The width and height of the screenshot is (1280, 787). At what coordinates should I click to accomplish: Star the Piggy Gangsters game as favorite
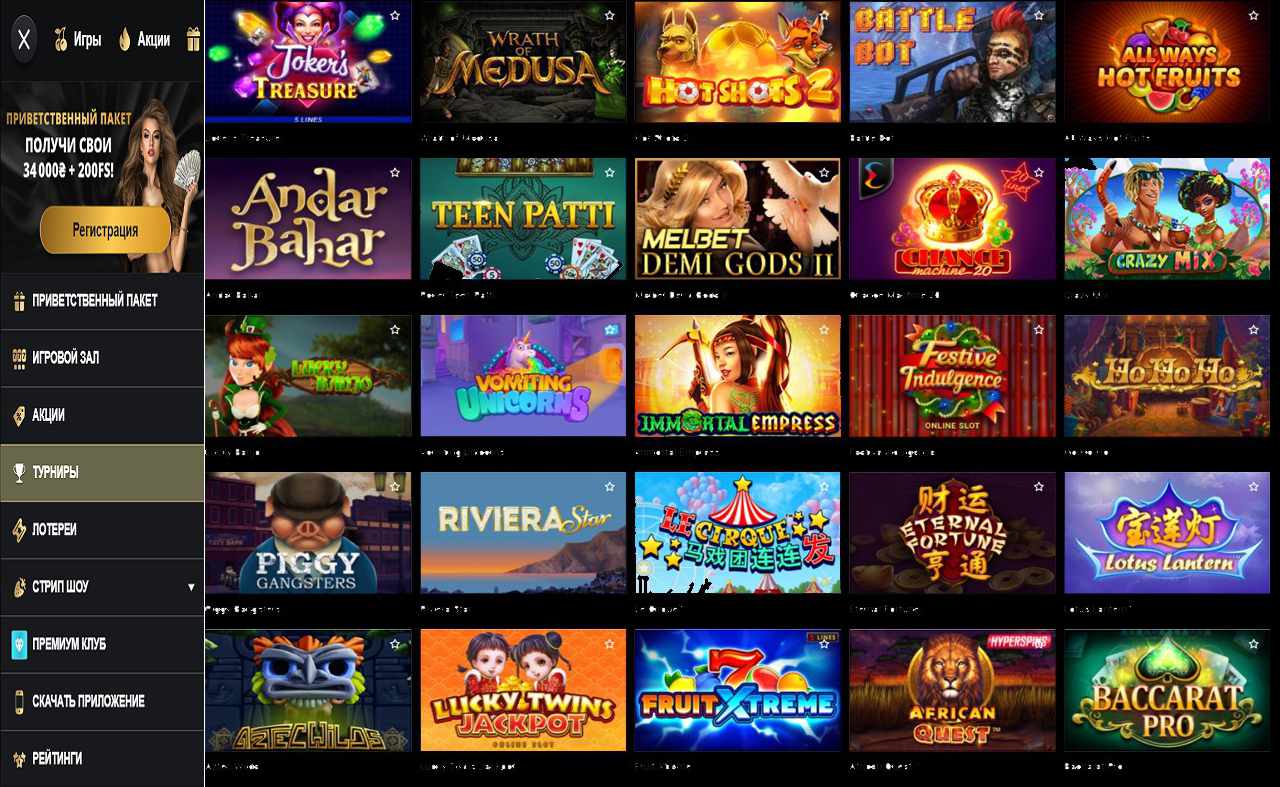click(395, 487)
